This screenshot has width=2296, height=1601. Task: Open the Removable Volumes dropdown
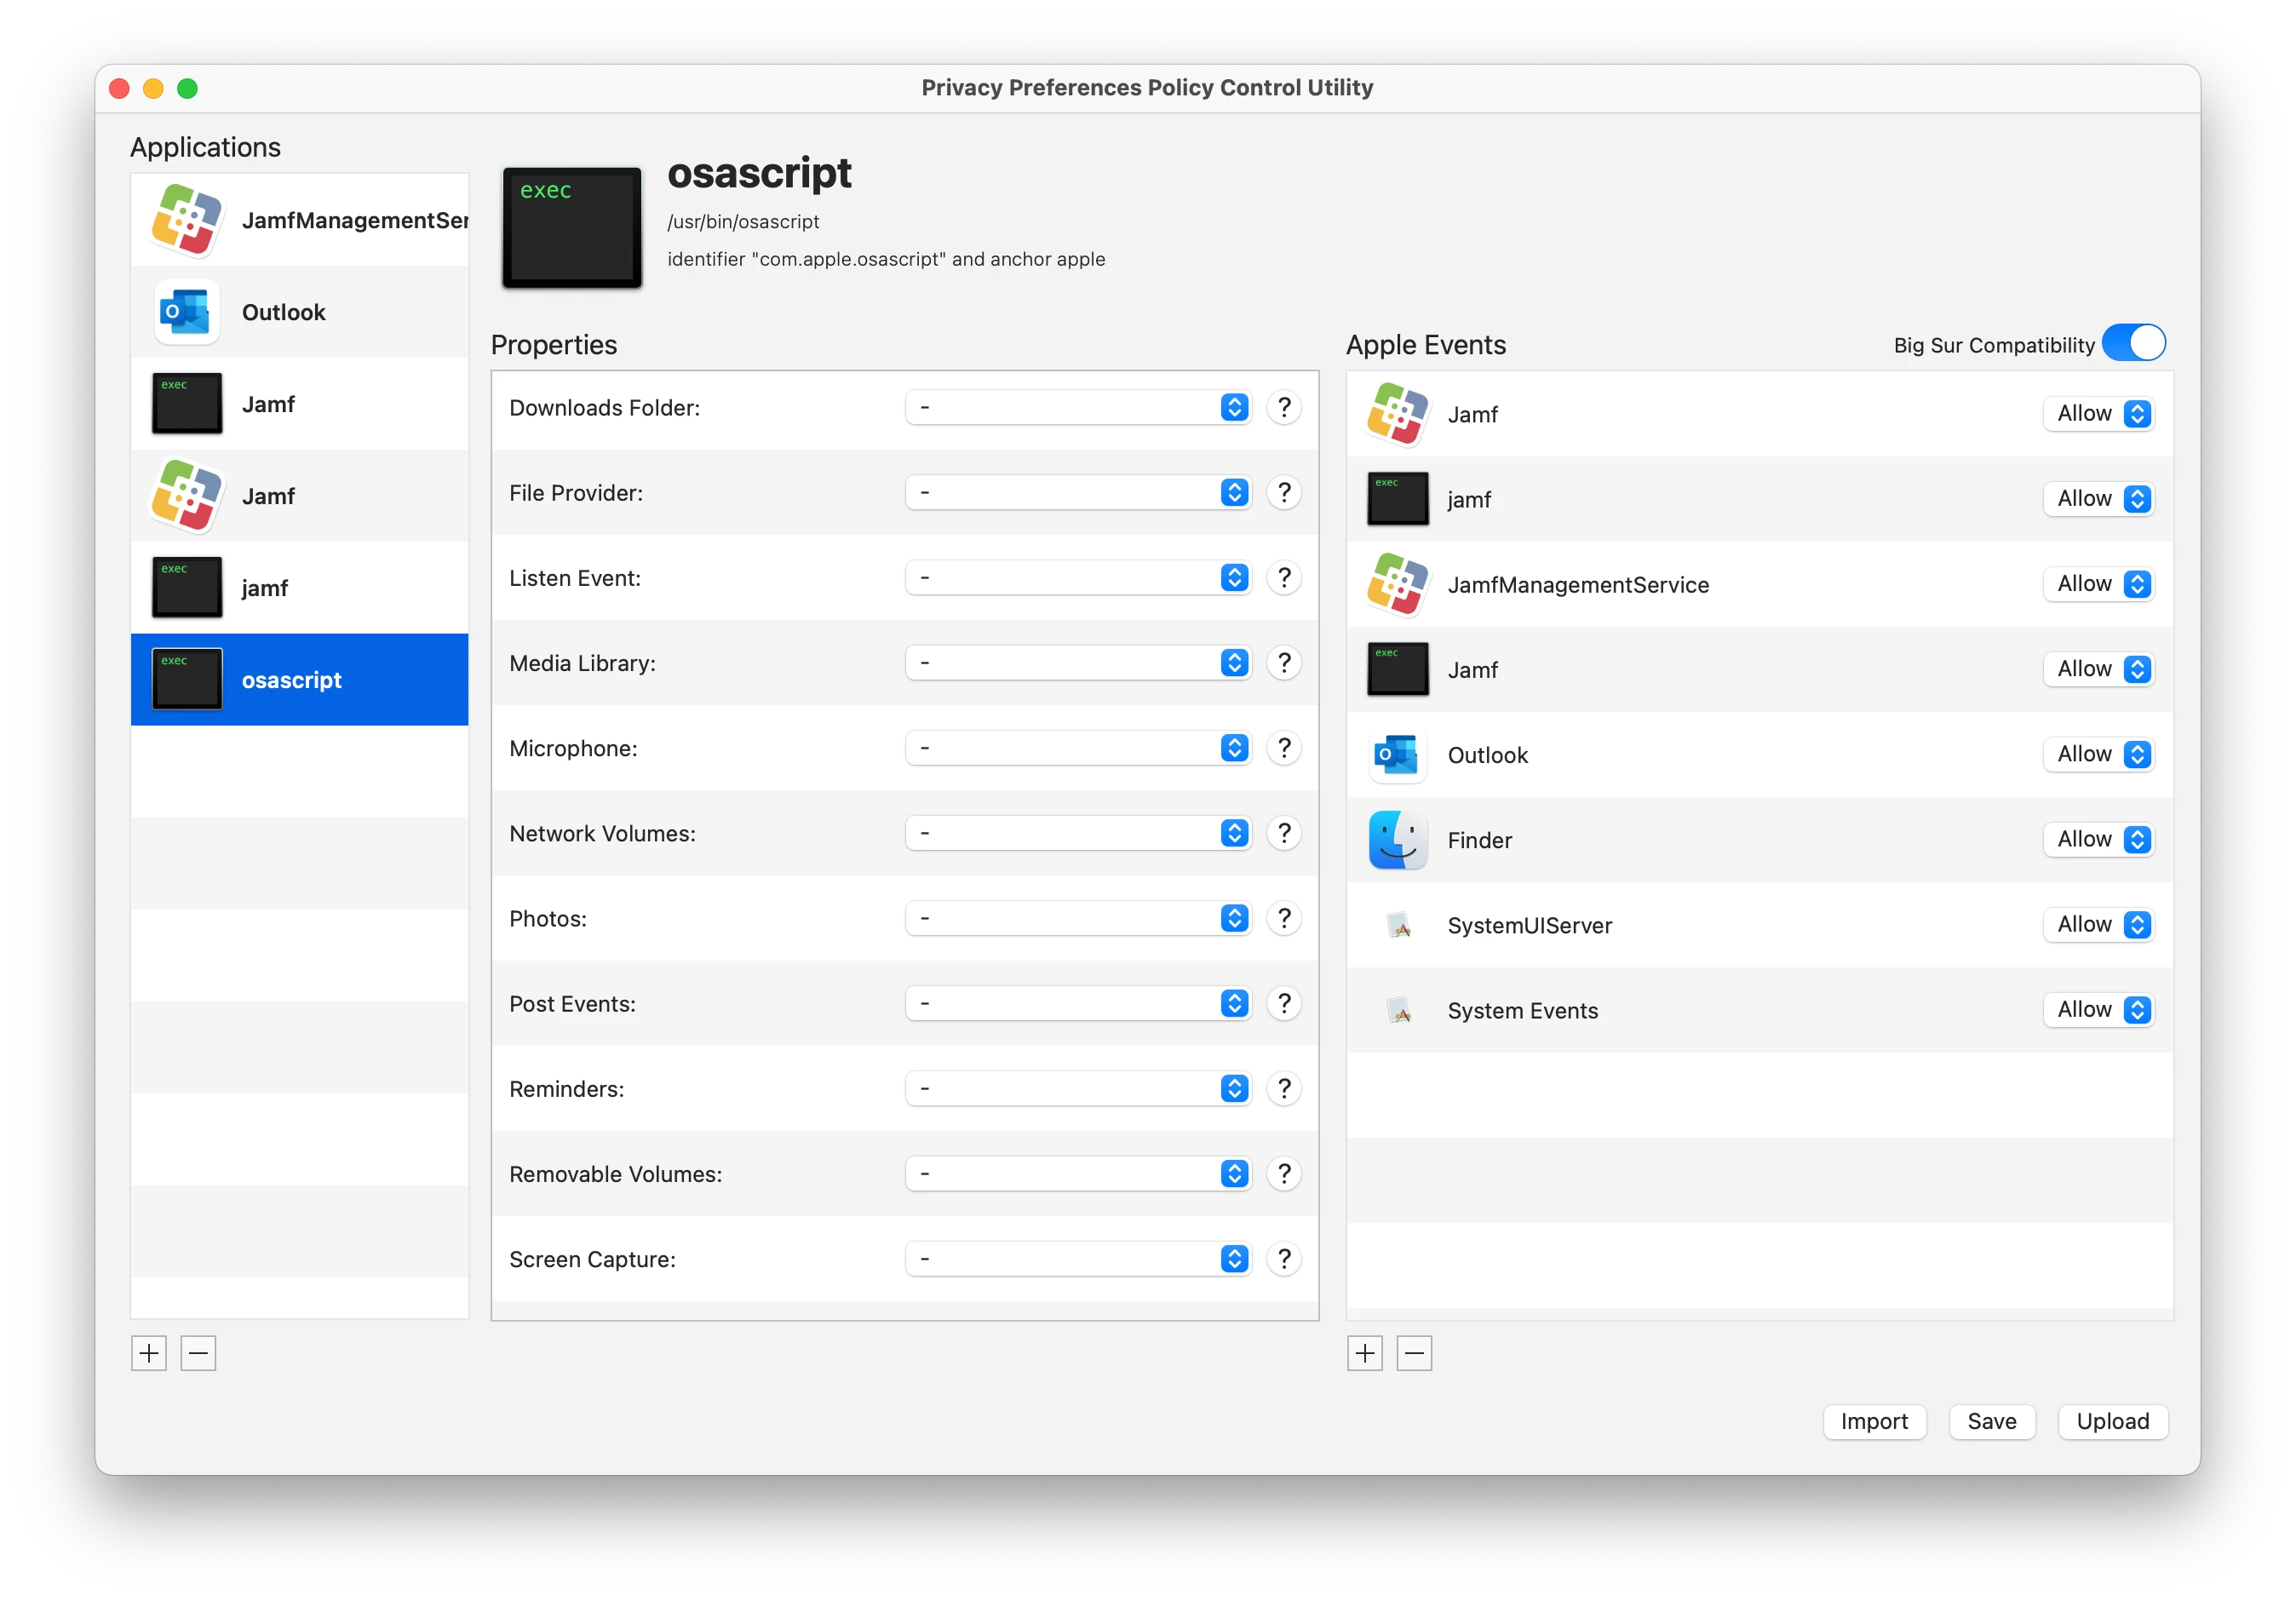1078,1173
